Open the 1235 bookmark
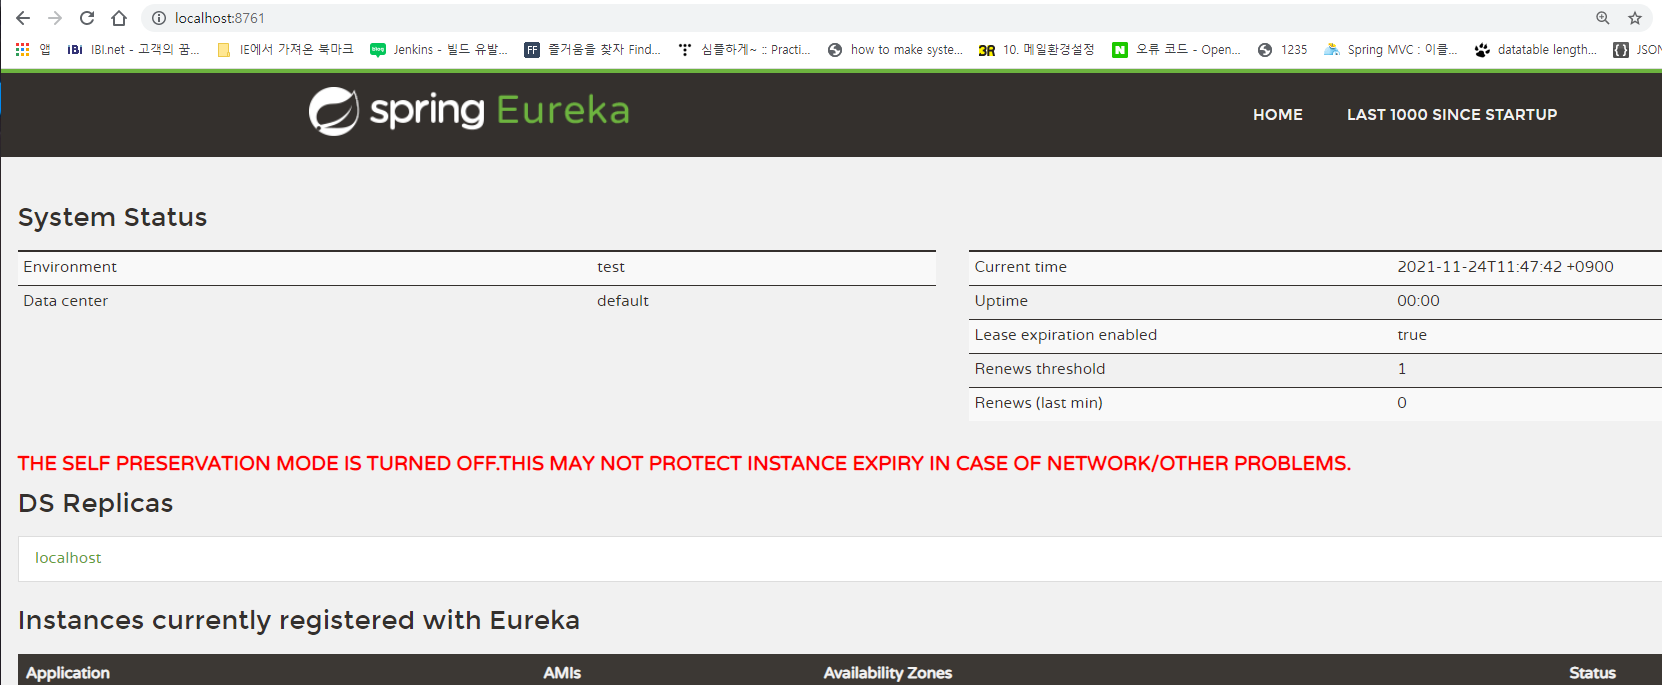This screenshot has width=1662, height=685. click(1282, 49)
